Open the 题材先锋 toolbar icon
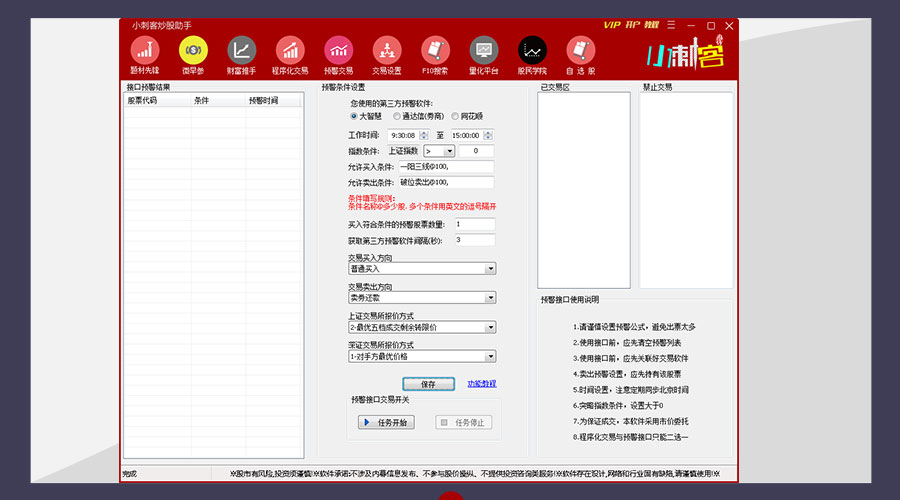Image resolution: width=900 pixels, height=500 pixels. coord(145,56)
